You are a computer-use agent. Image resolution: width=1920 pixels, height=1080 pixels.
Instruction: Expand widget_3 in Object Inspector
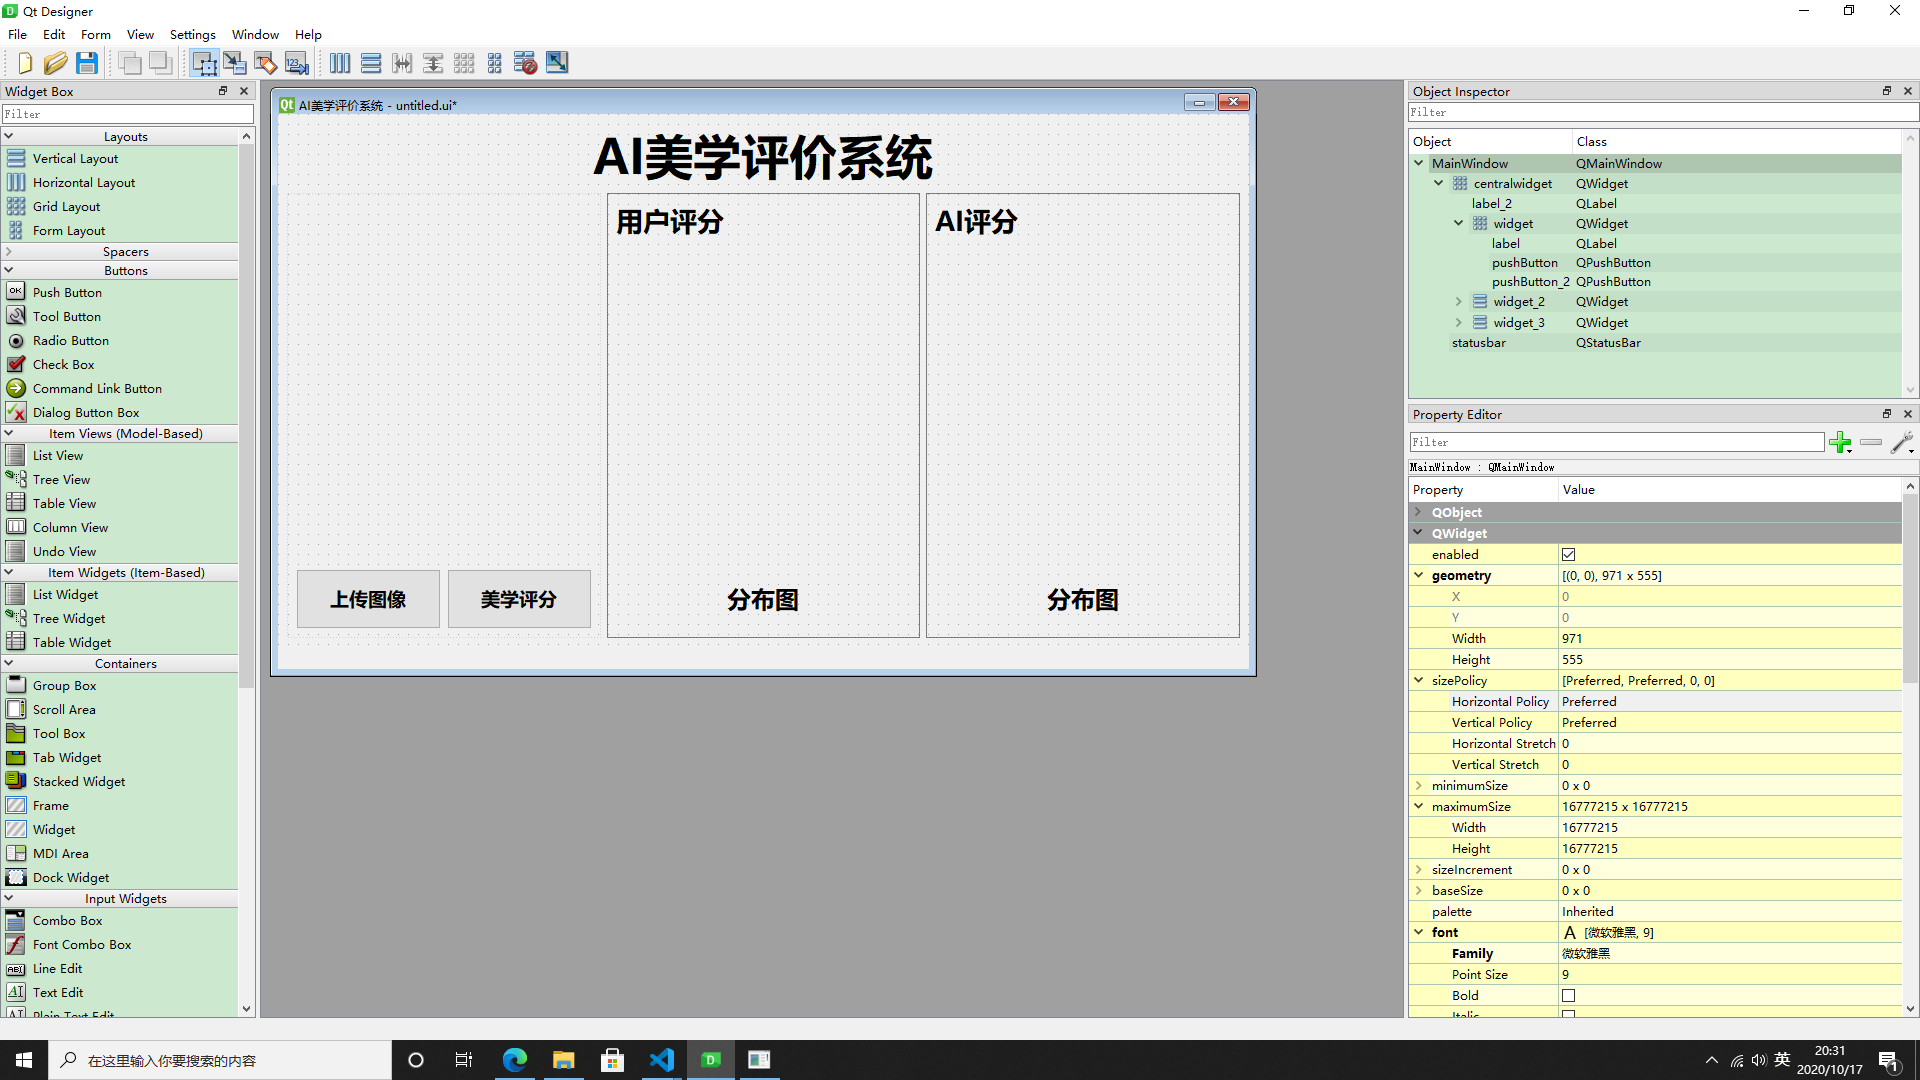(1458, 322)
